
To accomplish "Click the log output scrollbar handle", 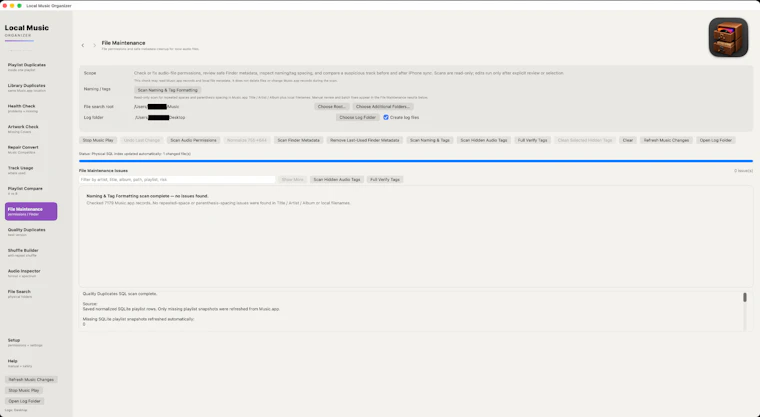I will tap(745, 297).
